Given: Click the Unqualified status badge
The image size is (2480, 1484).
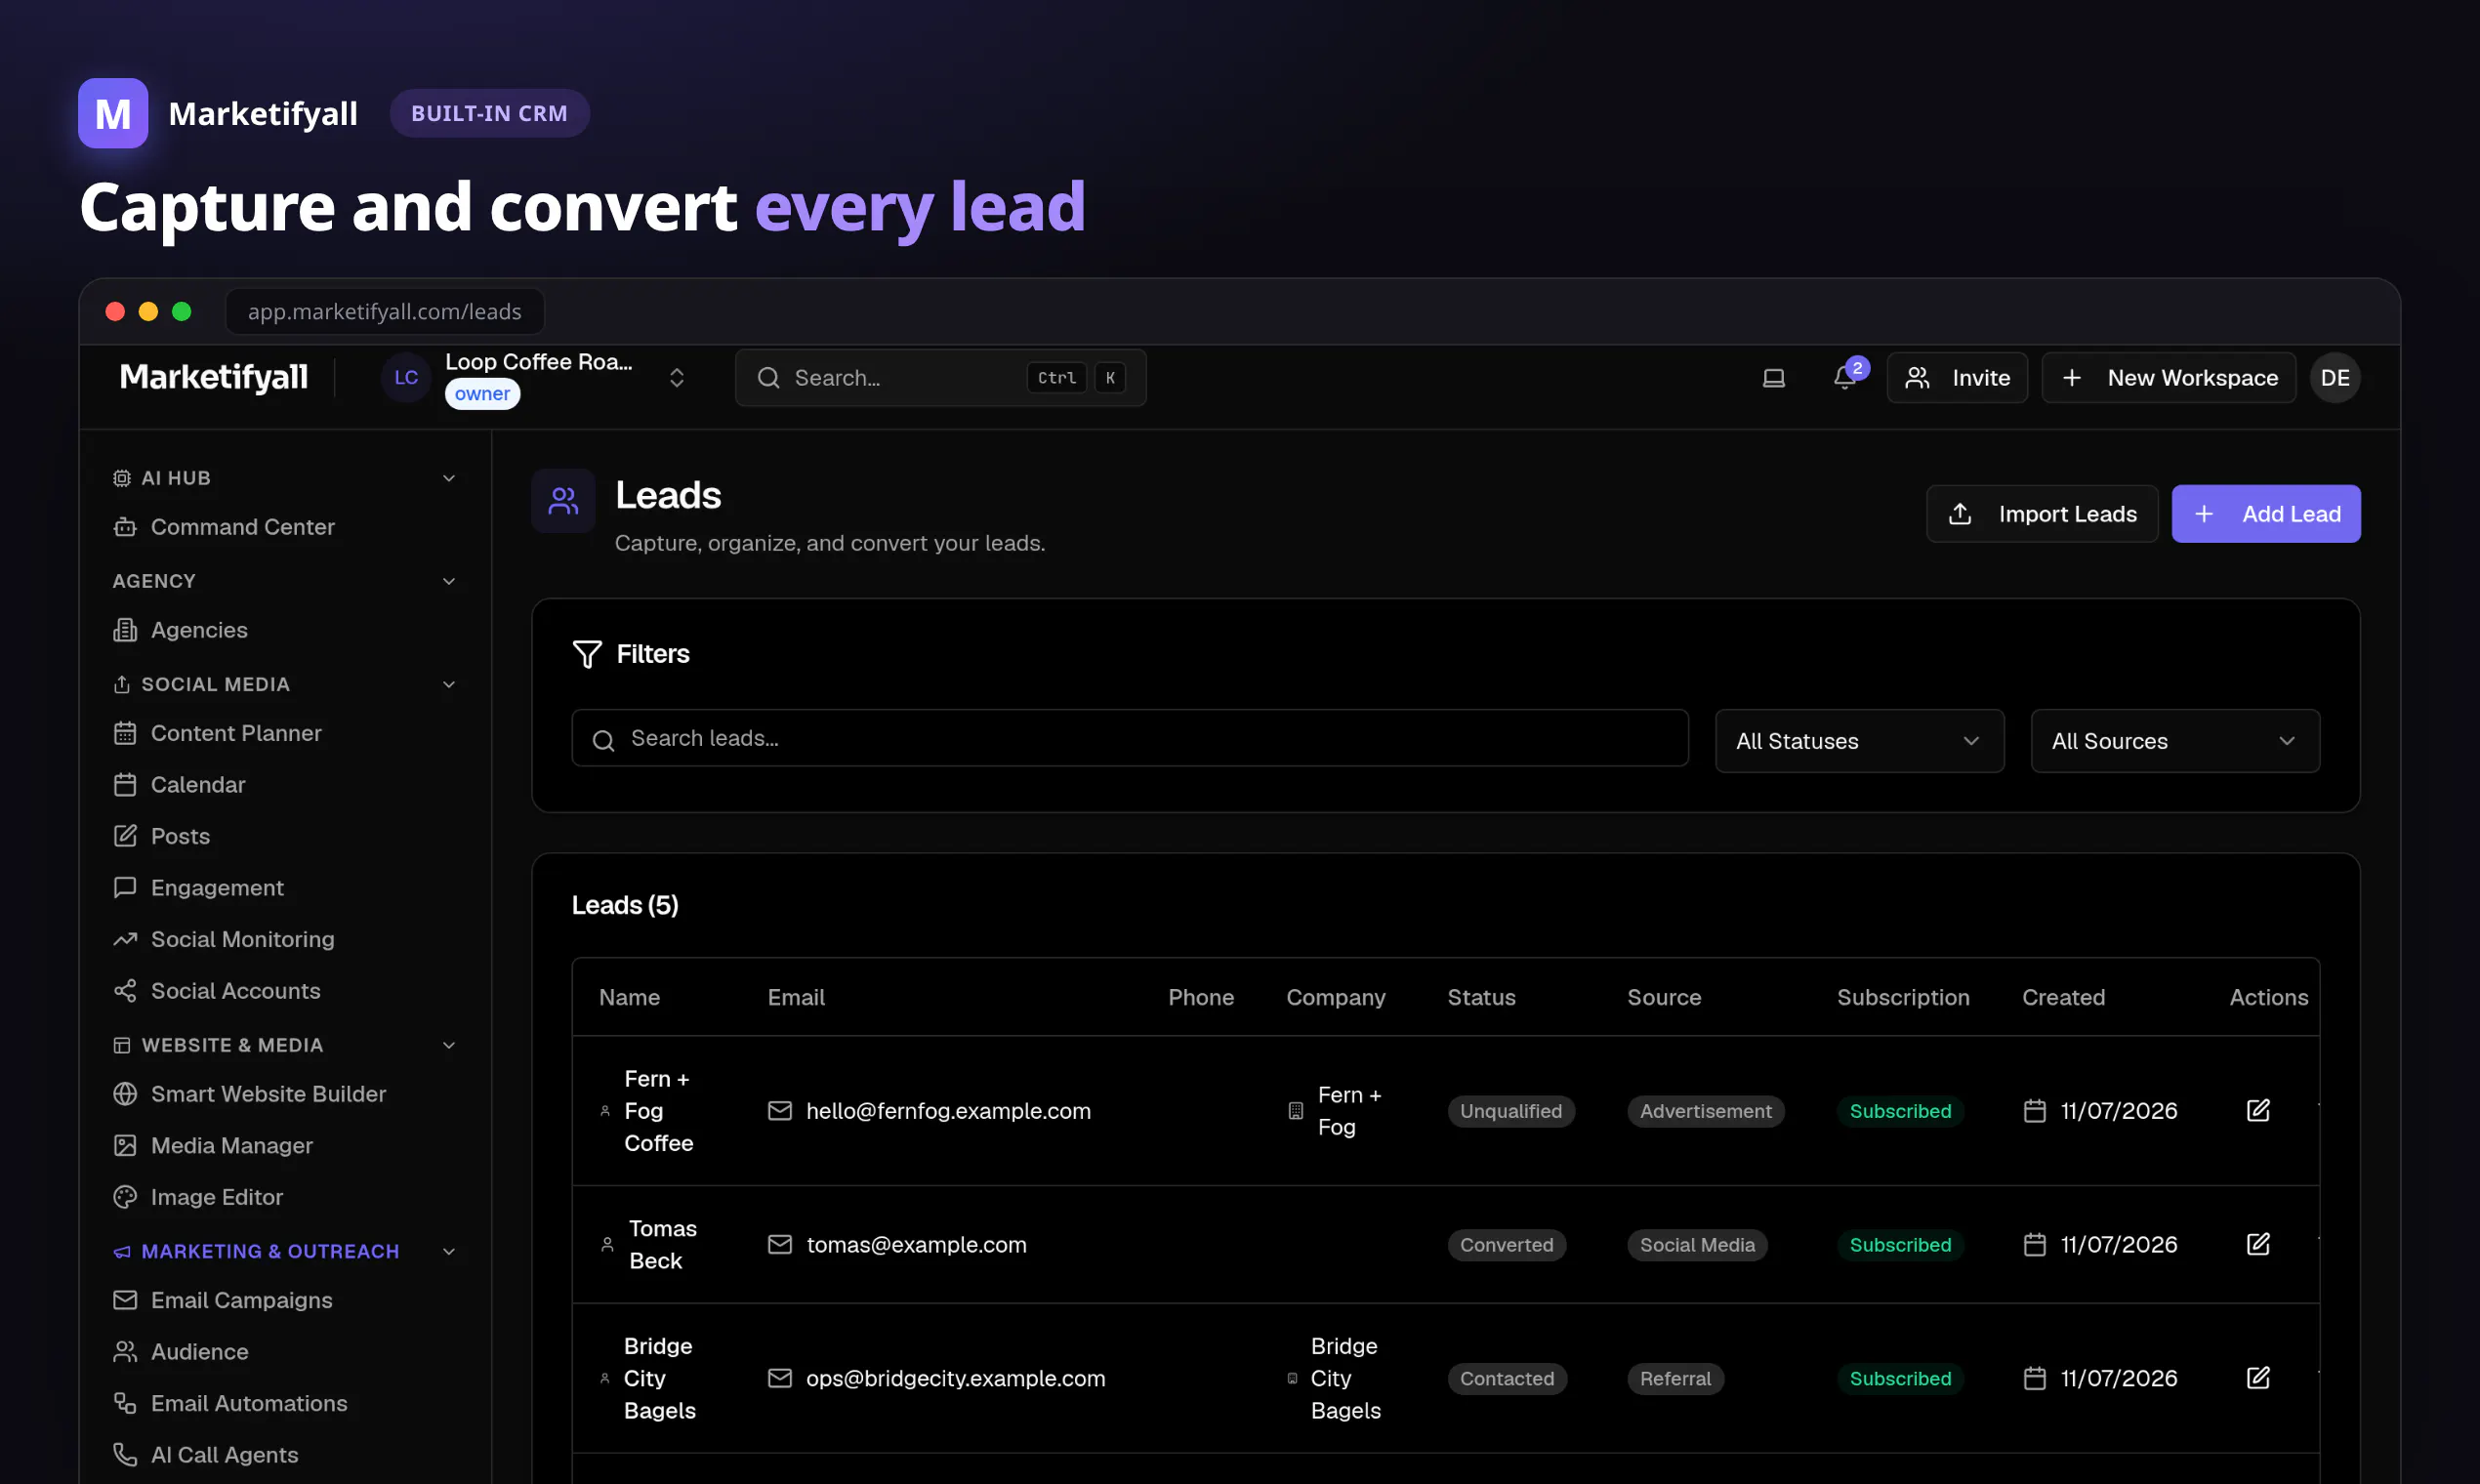Looking at the screenshot, I should coord(1511,1111).
